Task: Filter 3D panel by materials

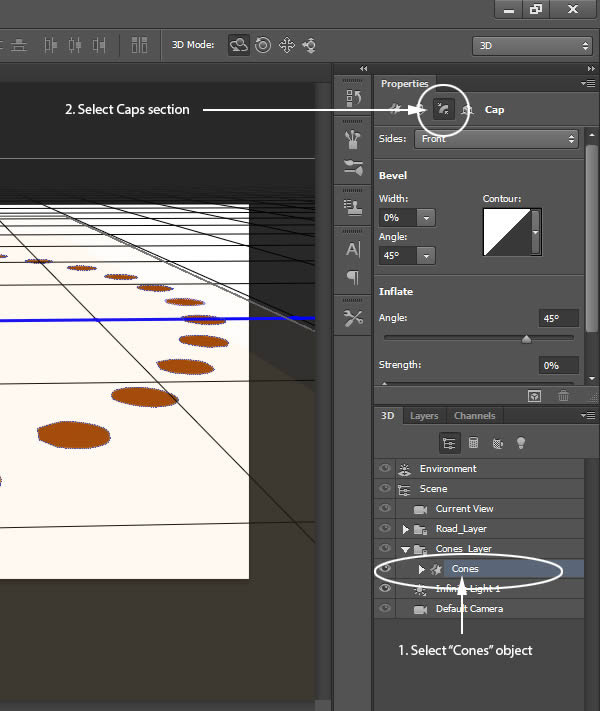Action: [497, 443]
